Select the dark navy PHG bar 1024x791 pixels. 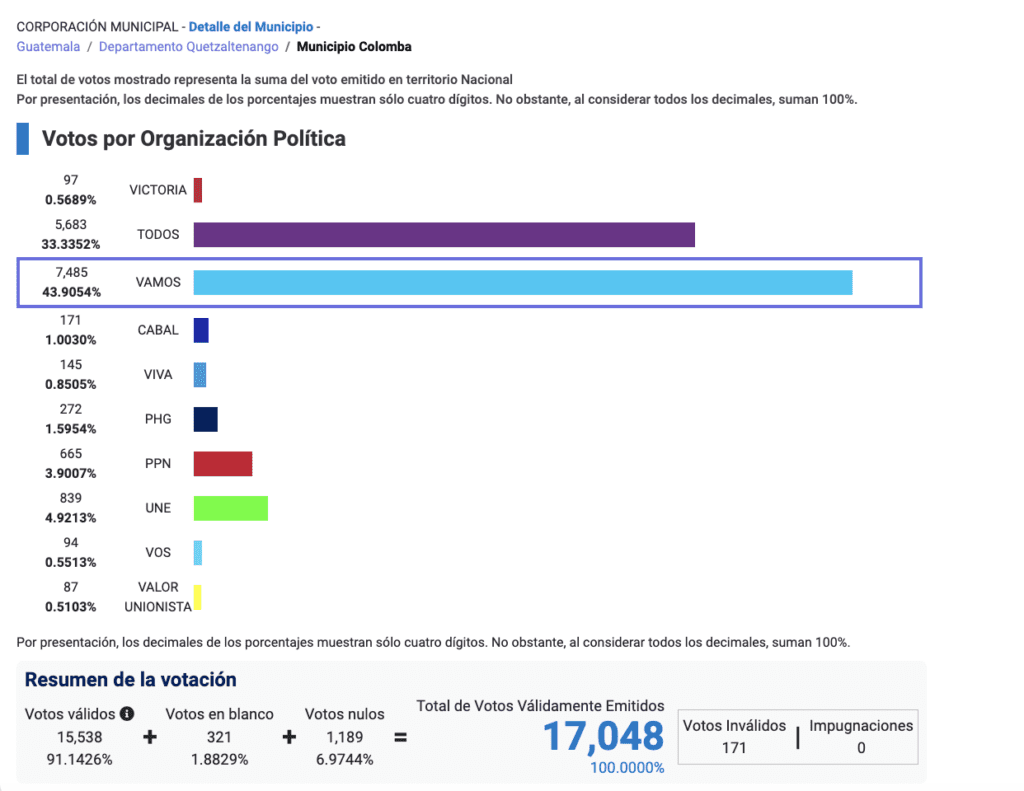tap(205, 419)
